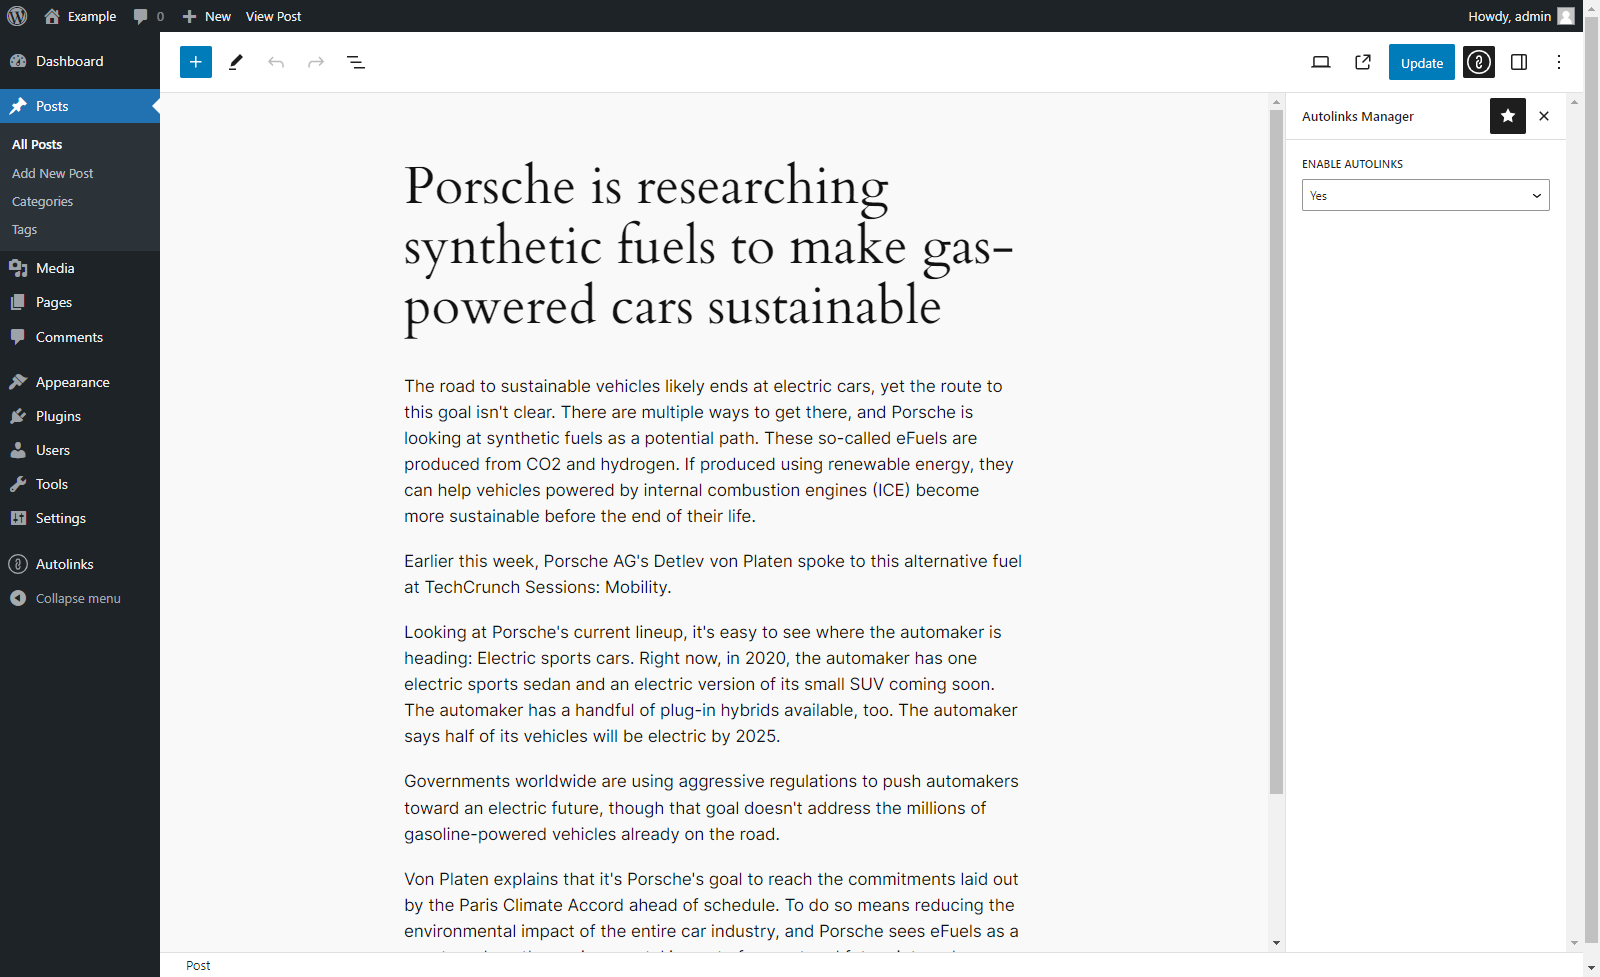Click the Update button

click(x=1422, y=62)
